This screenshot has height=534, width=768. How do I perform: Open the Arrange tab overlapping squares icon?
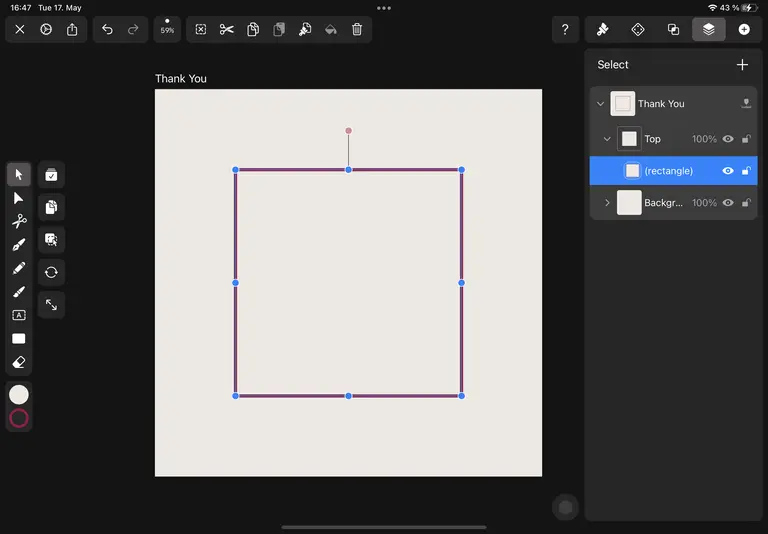coord(673,29)
